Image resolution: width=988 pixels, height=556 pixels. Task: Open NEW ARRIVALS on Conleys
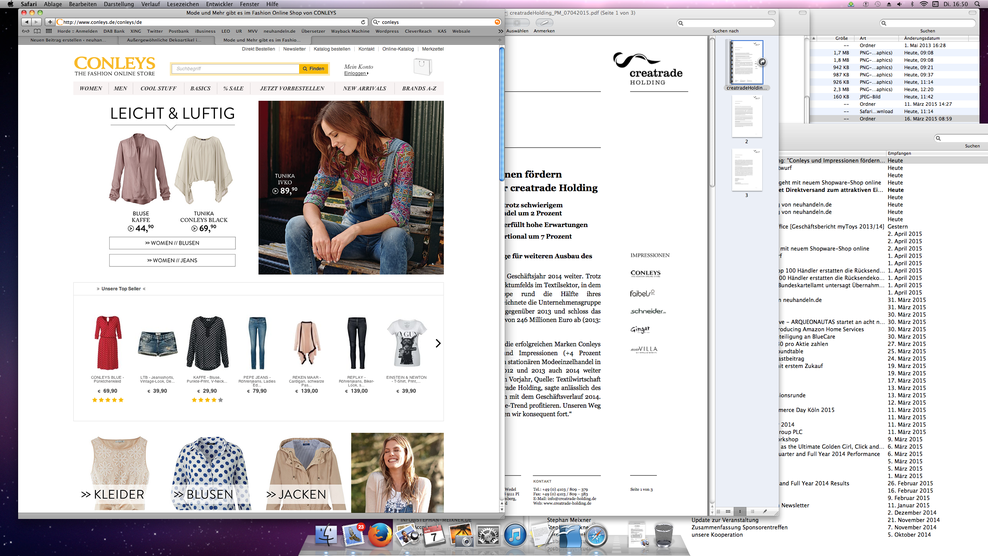point(364,88)
